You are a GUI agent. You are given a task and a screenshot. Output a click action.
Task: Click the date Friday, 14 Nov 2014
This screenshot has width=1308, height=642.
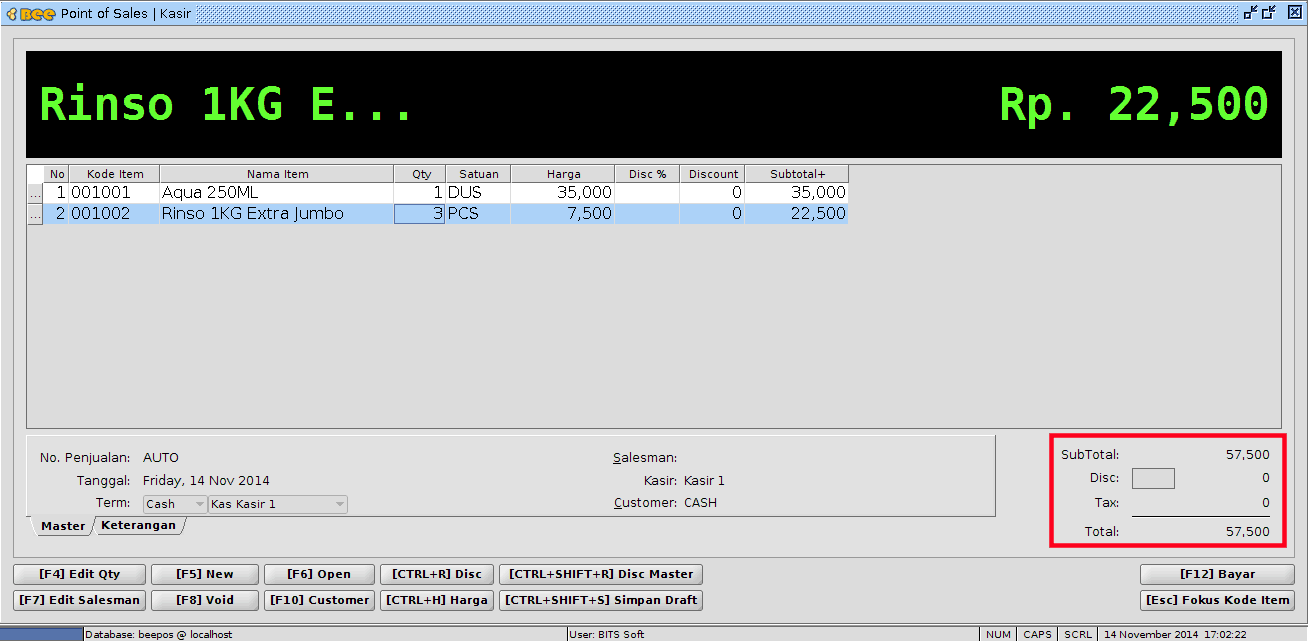[x=206, y=481]
